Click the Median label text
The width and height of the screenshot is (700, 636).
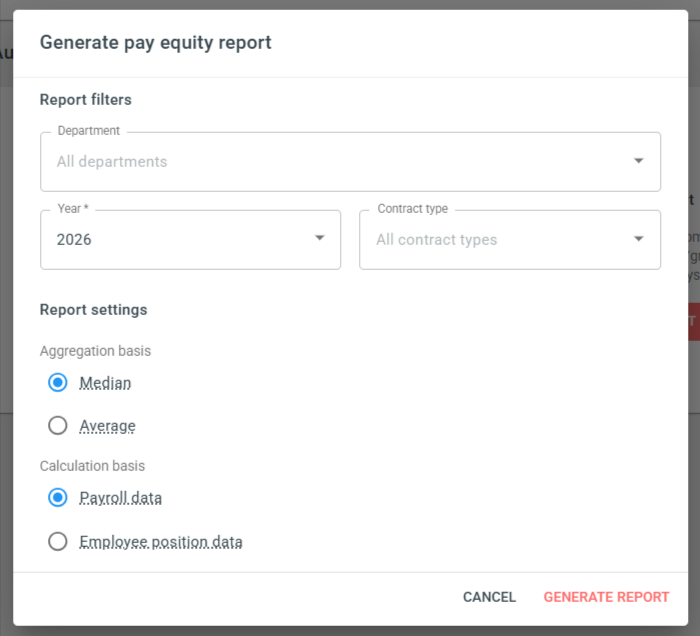(105, 383)
